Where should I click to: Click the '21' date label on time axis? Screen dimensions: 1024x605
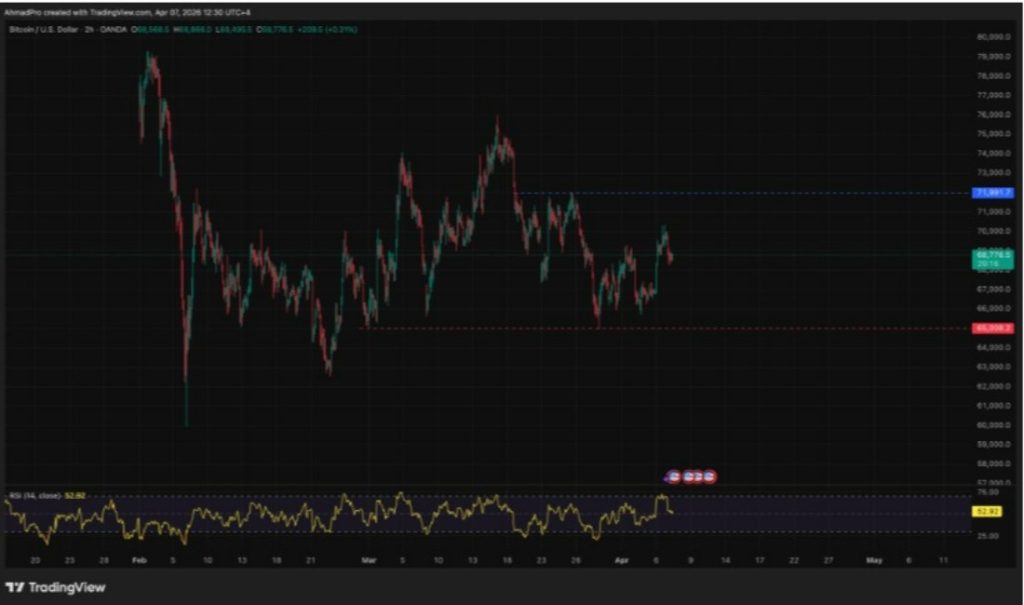coord(311,561)
